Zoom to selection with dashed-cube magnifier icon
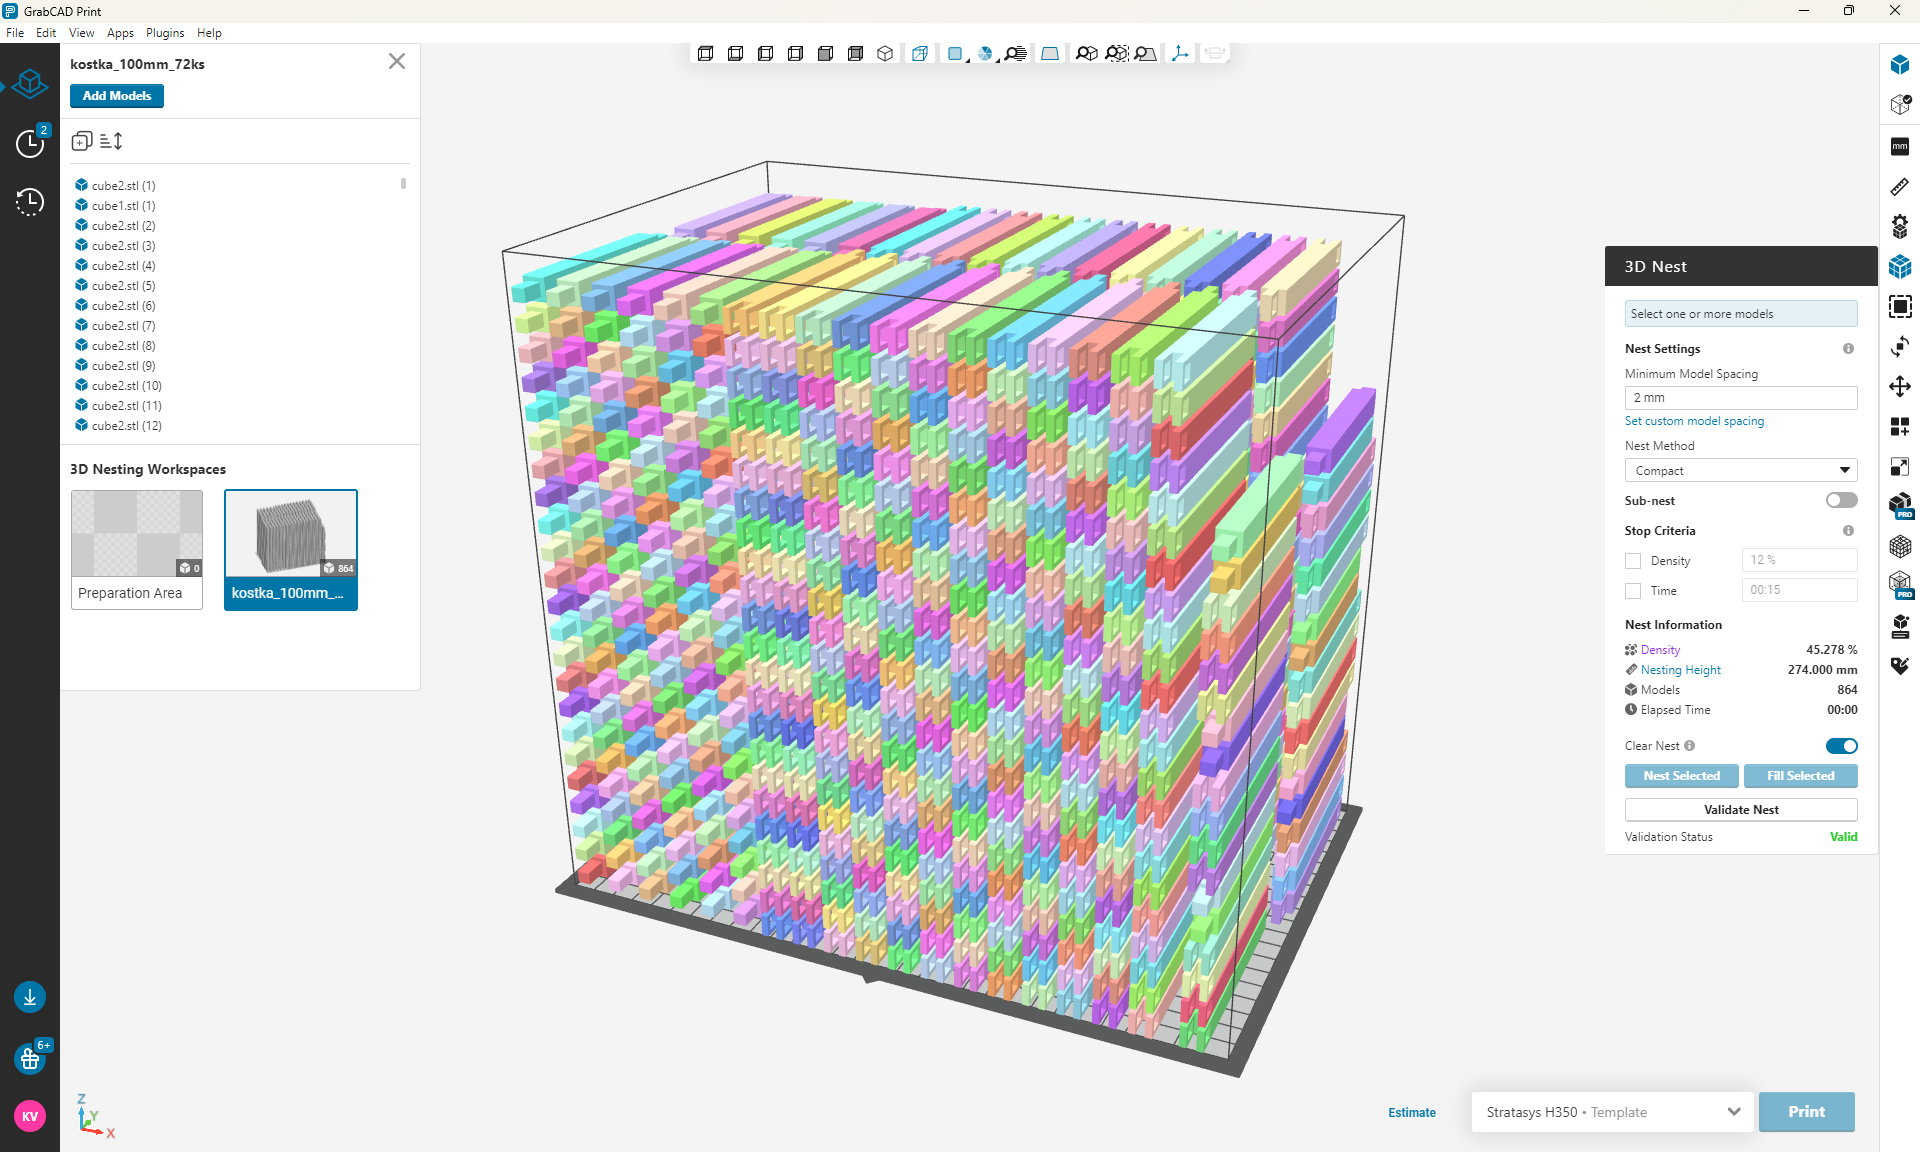Image resolution: width=1920 pixels, height=1152 pixels. [x=1116, y=54]
